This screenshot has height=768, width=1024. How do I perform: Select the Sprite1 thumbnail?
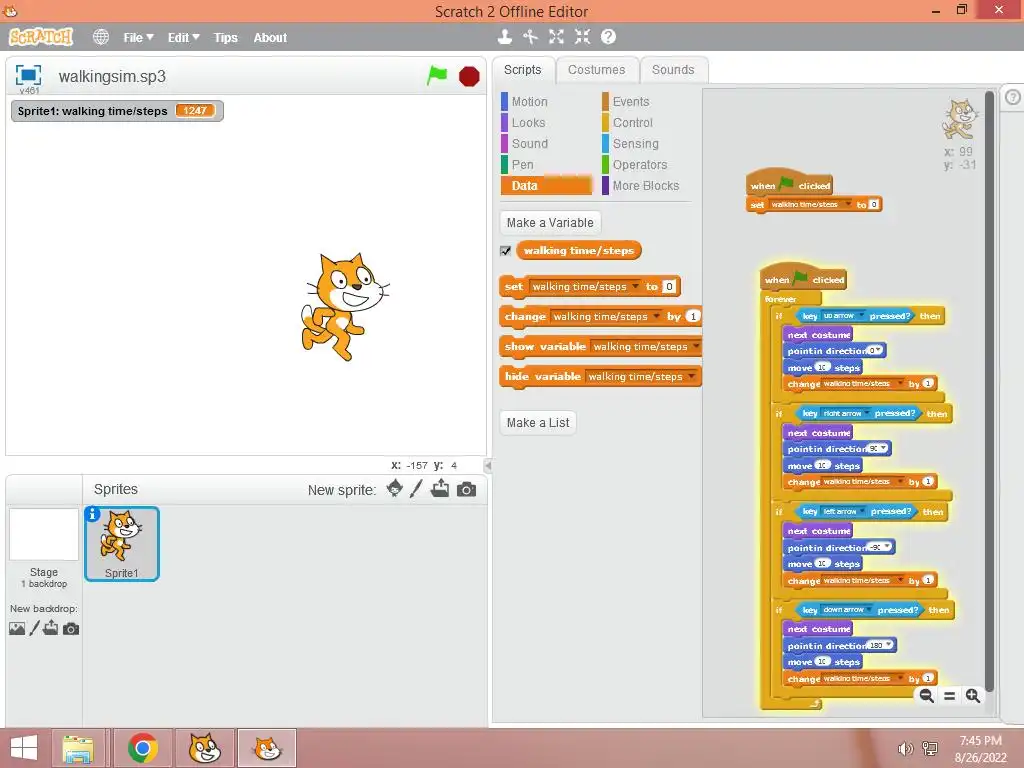pyautogui.click(x=121, y=543)
